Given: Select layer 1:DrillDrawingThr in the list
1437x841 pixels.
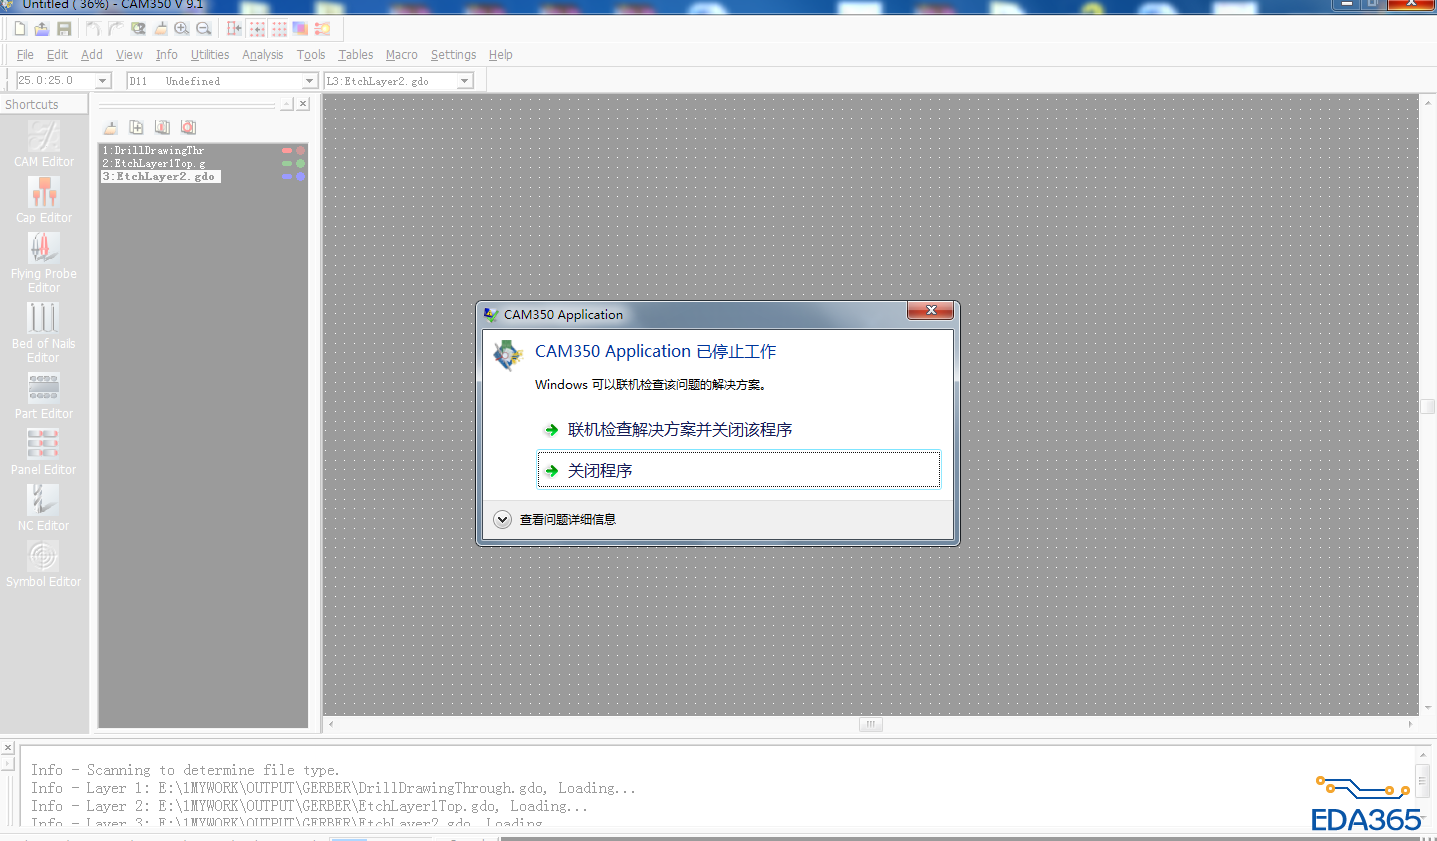Looking at the screenshot, I should (x=153, y=150).
